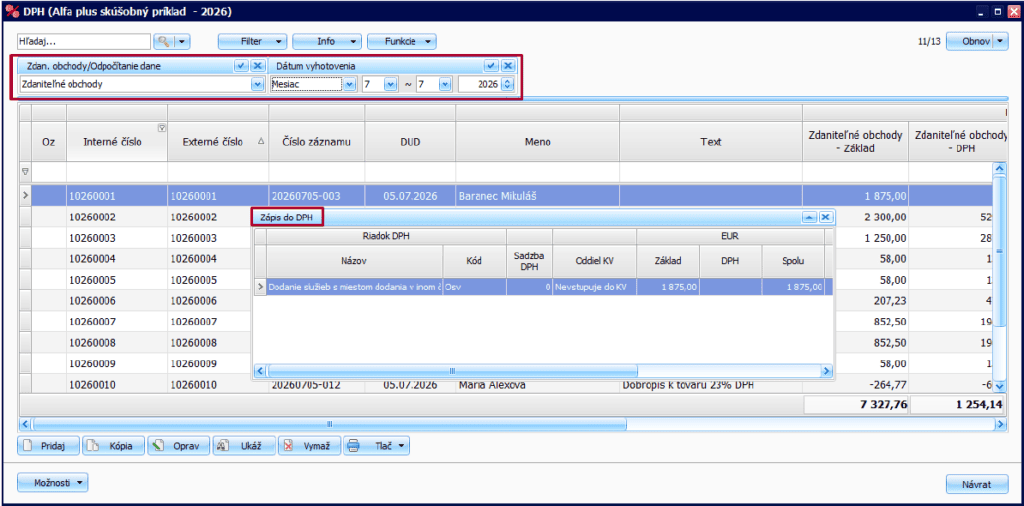Image resolution: width=1024 pixels, height=506 pixels.
Task: Click the Názov column header in Zápis do DPH
Action: pos(354,261)
